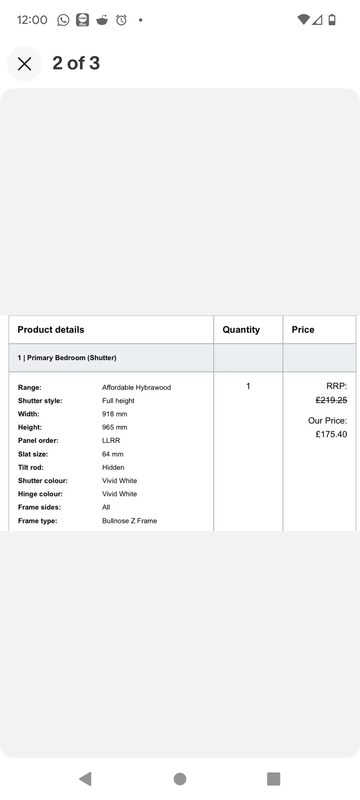The width and height of the screenshot is (360, 800).
Task: Tap the alarm clock status icon
Action: click(121, 20)
